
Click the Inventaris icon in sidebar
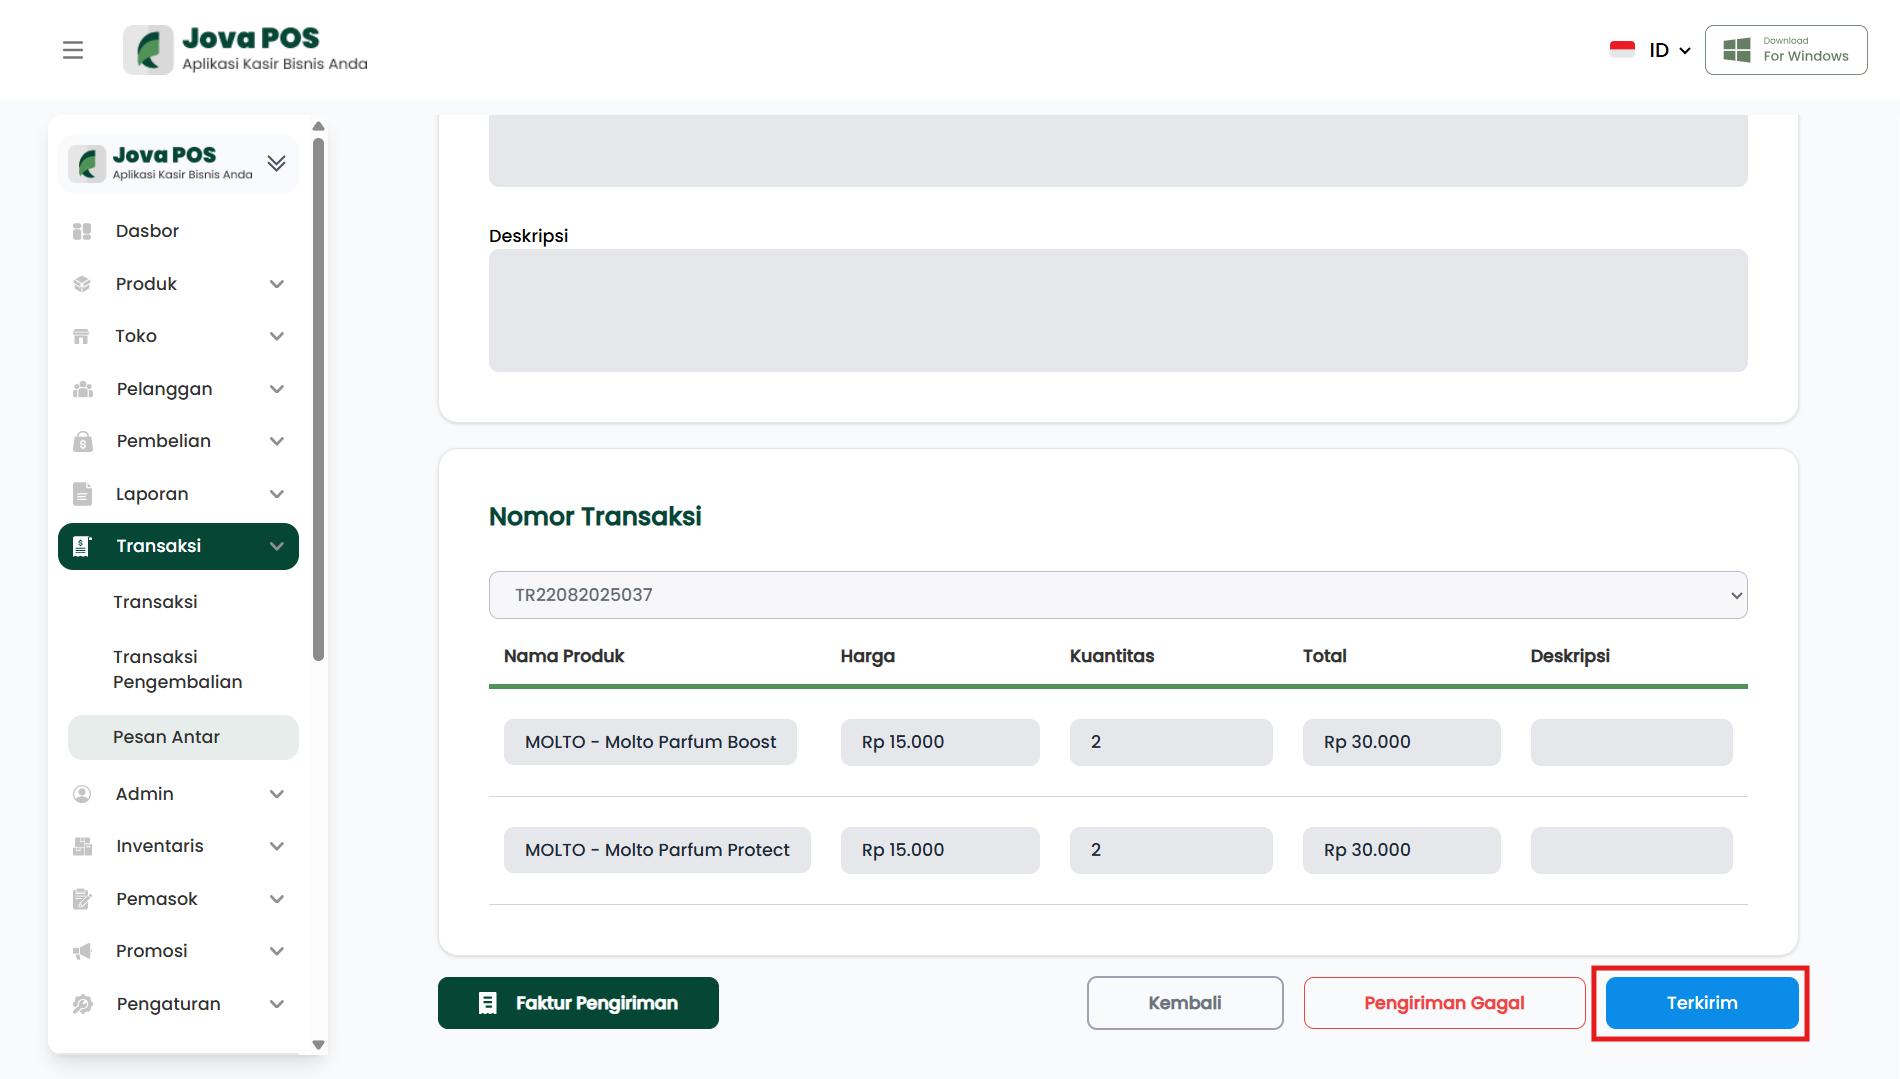82,846
